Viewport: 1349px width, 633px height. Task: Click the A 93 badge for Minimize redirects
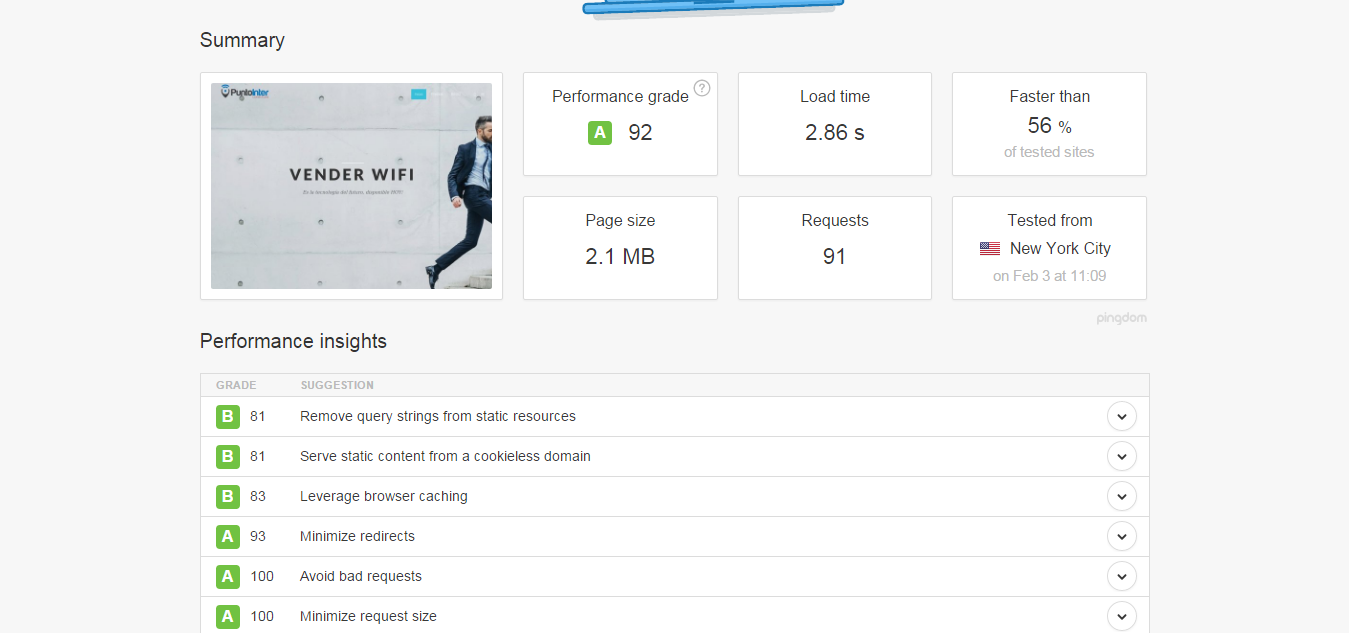[227, 536]
